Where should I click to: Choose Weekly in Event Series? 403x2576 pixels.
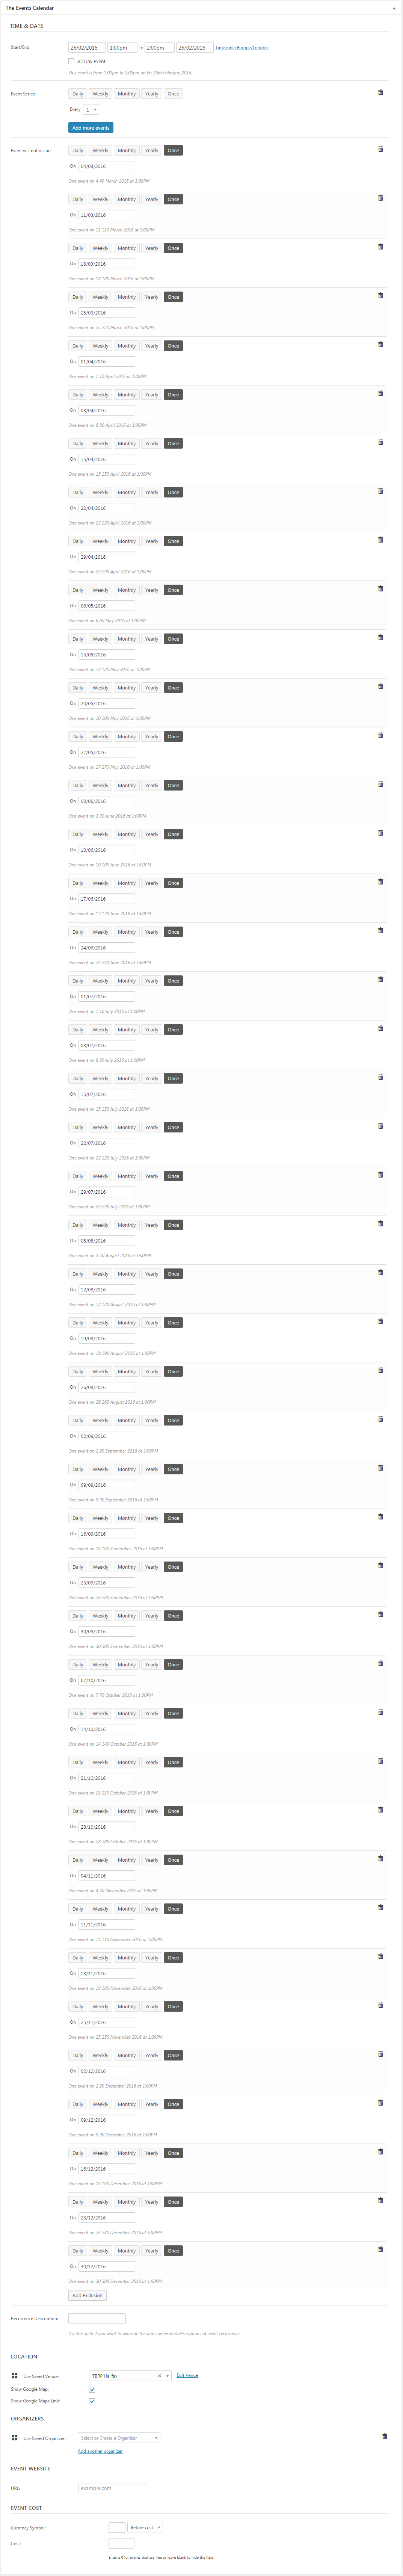tap(100, 94)
